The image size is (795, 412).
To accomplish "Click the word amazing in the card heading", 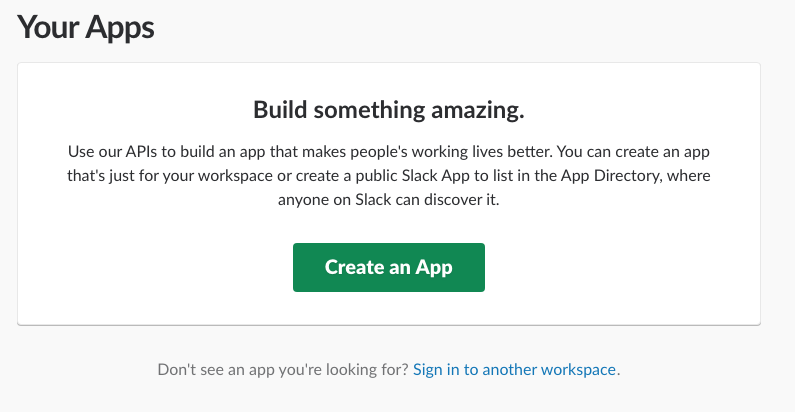I will [x=476, y=109].
